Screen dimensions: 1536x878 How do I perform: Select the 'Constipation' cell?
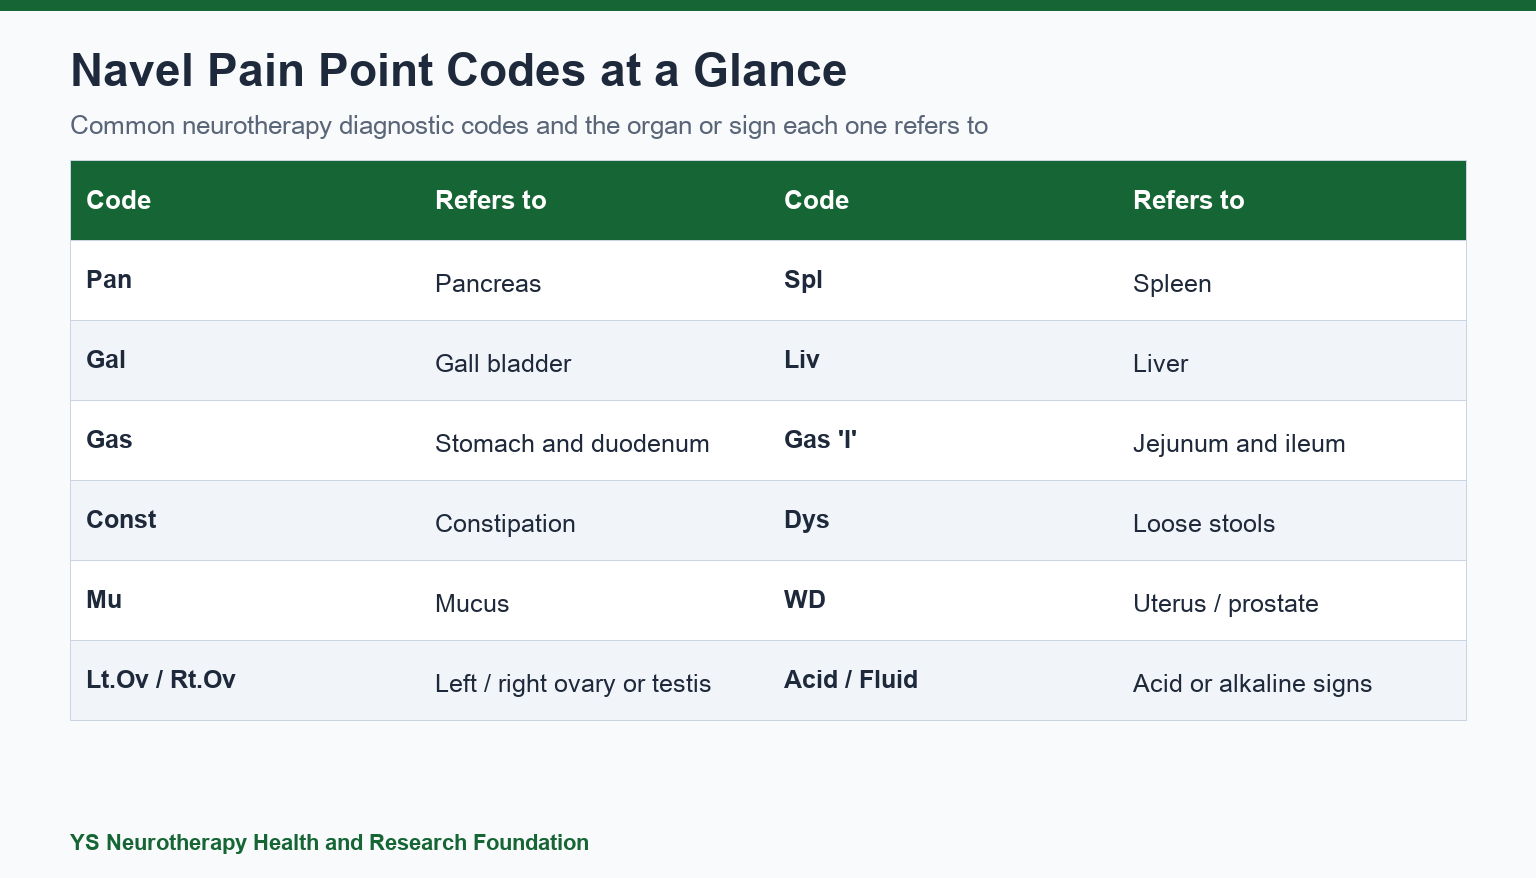point(594,520)
